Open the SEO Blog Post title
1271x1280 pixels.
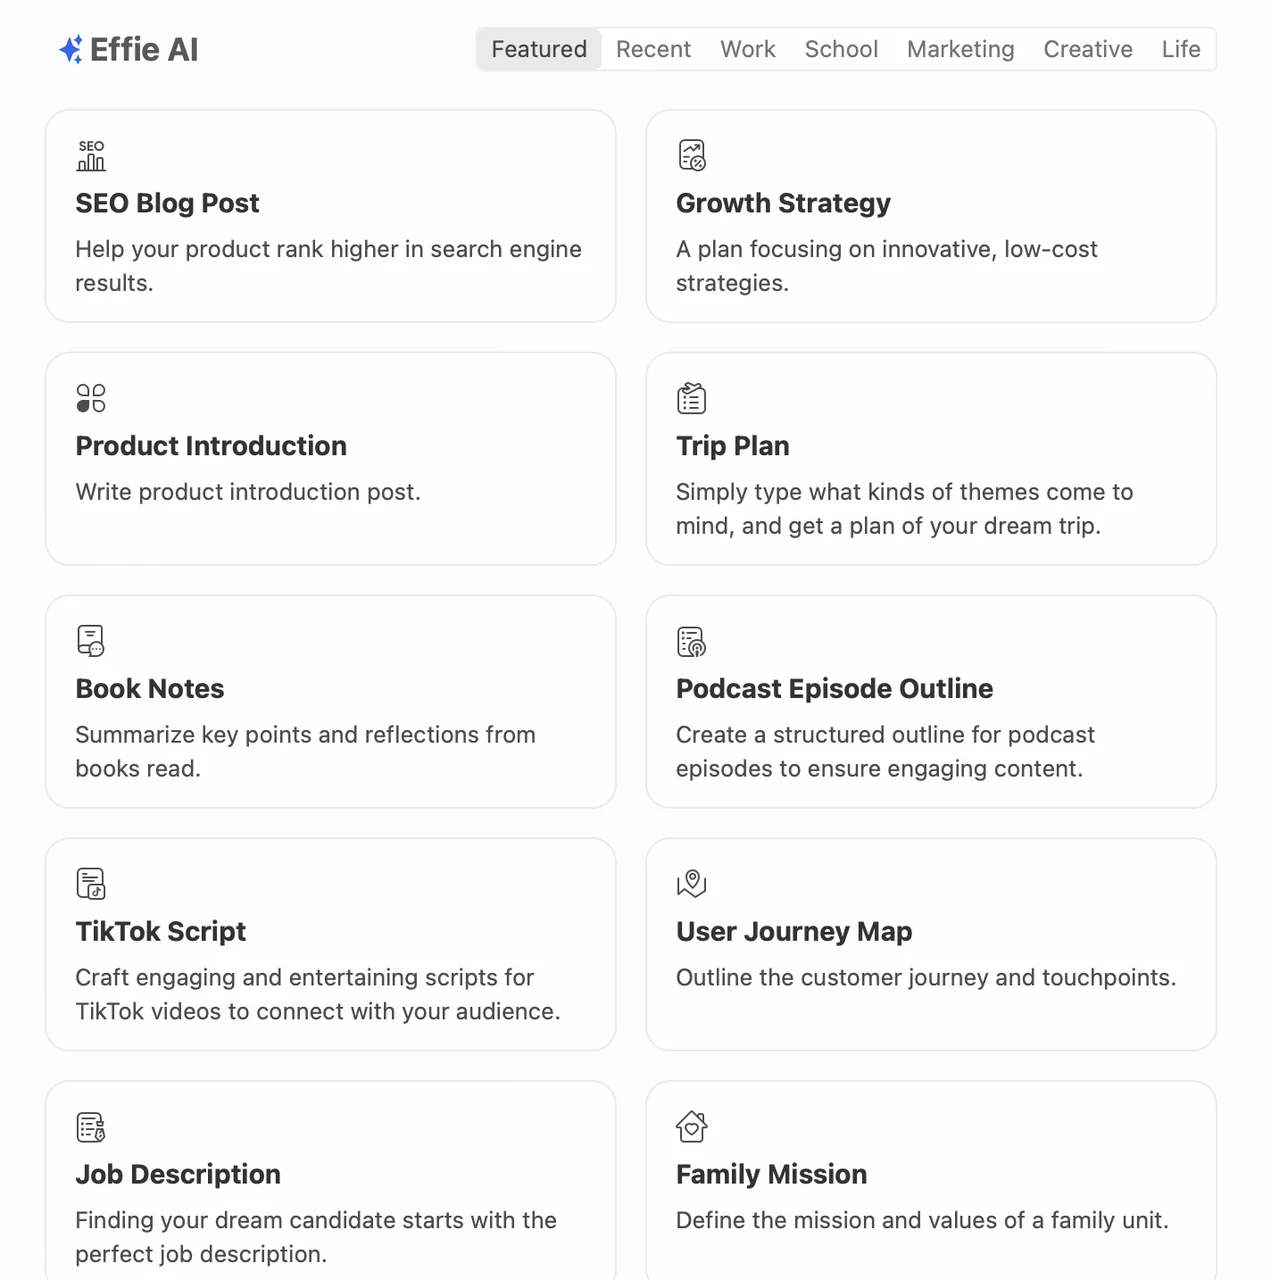click(167, 203)
